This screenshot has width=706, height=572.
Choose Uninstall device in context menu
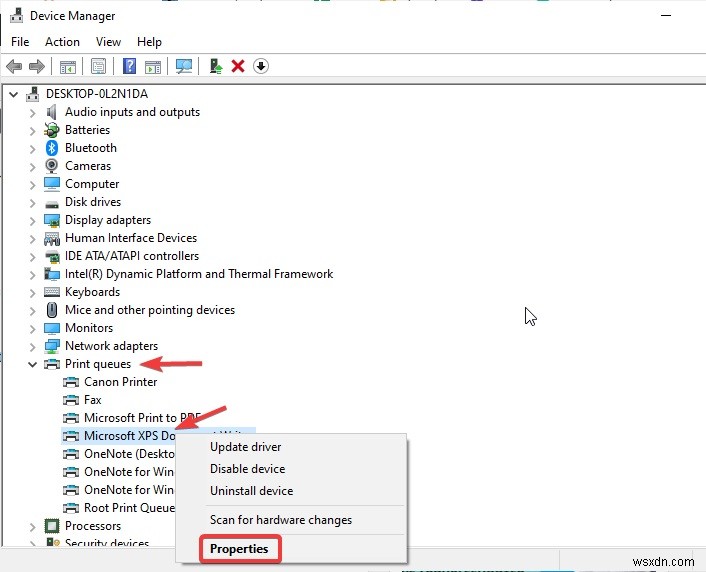click(x=251, y=491)
